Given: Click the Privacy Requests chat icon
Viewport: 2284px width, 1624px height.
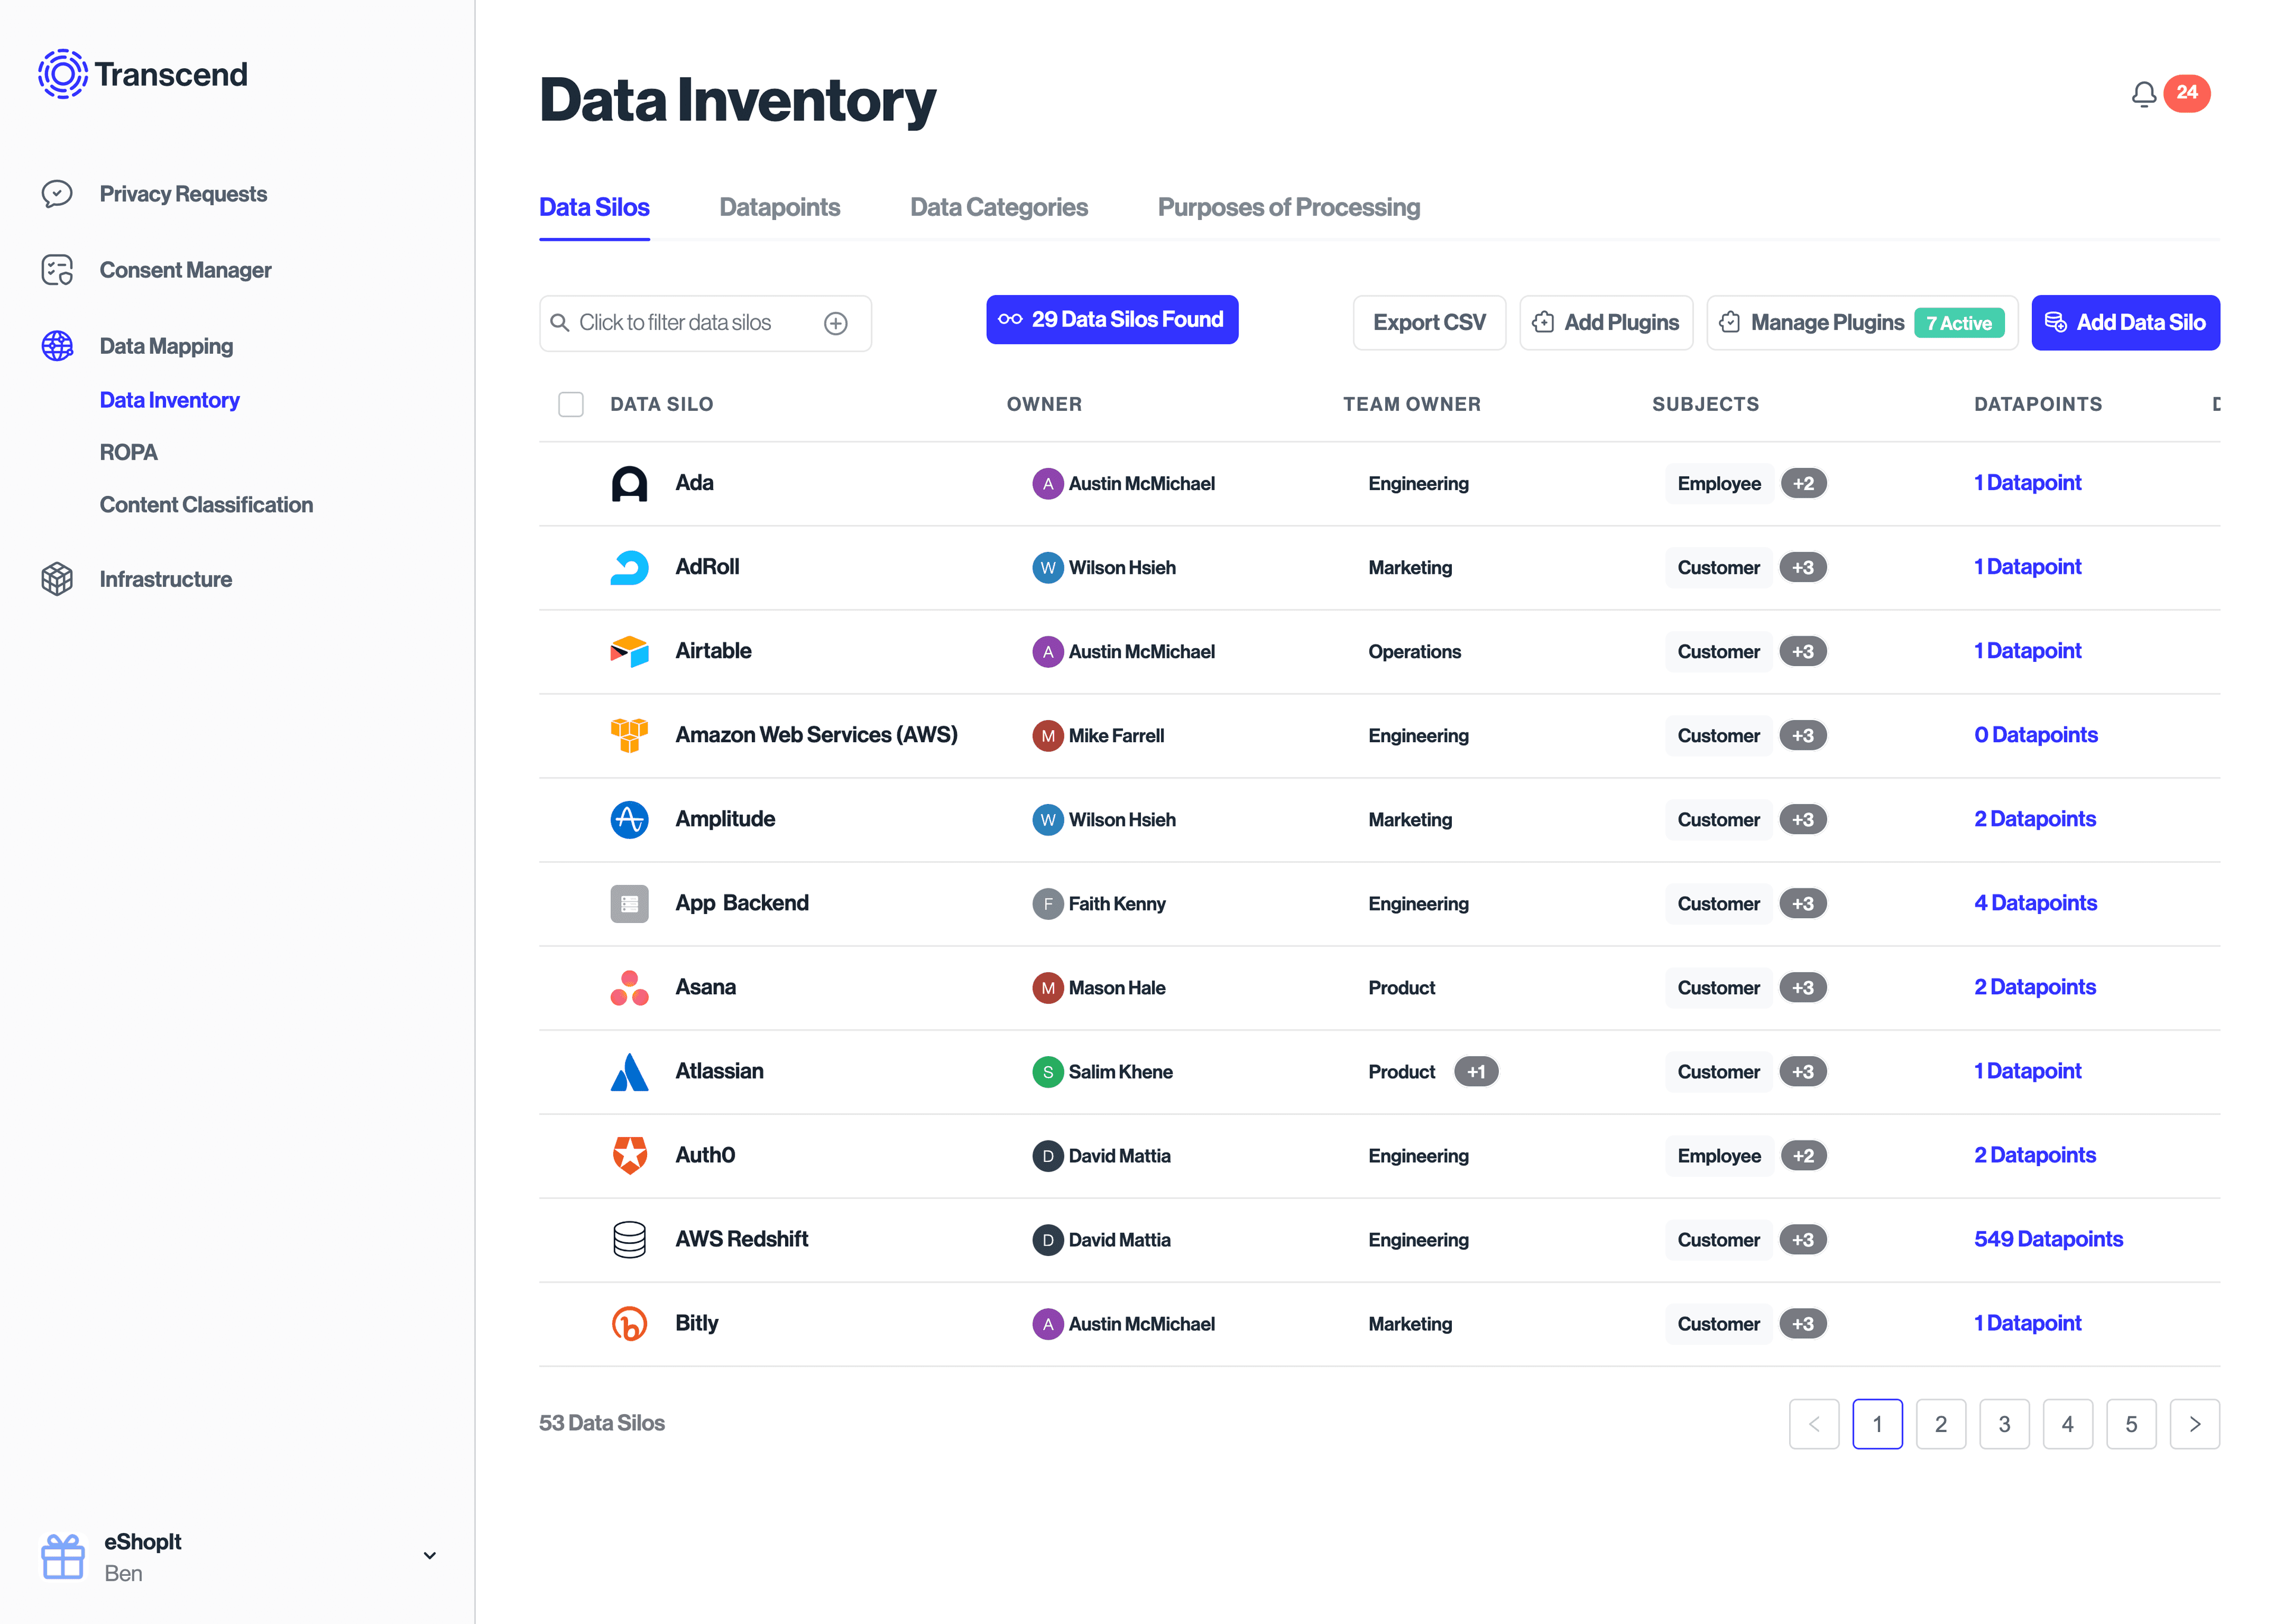Looking at the screenshot, I should [57, 194].
